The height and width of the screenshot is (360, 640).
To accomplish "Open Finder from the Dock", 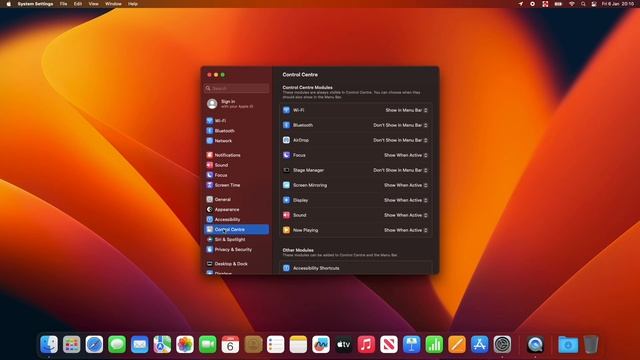I will tap(49, 344).
